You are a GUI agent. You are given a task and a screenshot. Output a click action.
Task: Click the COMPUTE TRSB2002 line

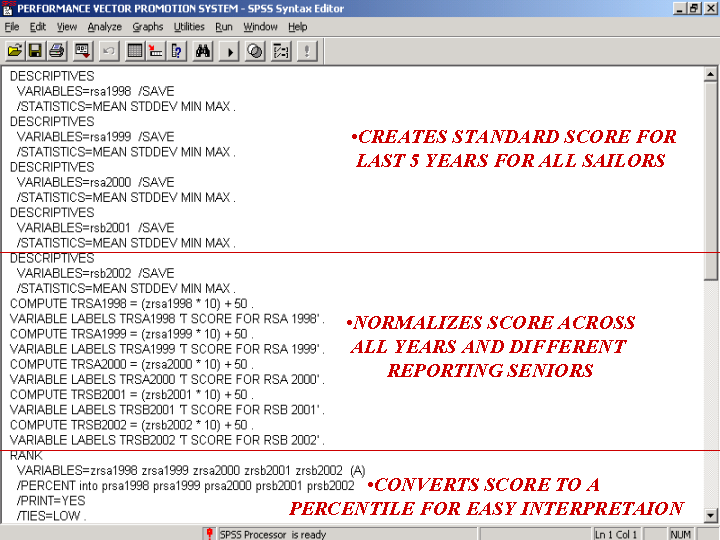[x=132, y=425]
